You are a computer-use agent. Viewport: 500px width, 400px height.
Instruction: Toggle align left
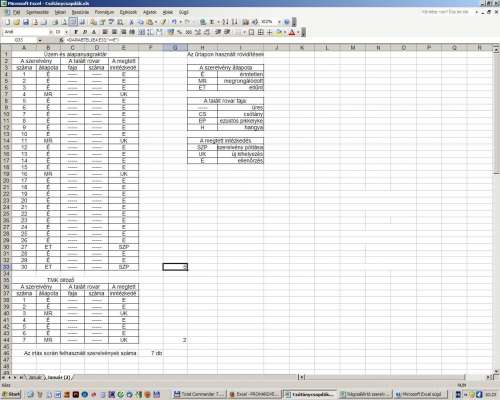coord(105,32)
